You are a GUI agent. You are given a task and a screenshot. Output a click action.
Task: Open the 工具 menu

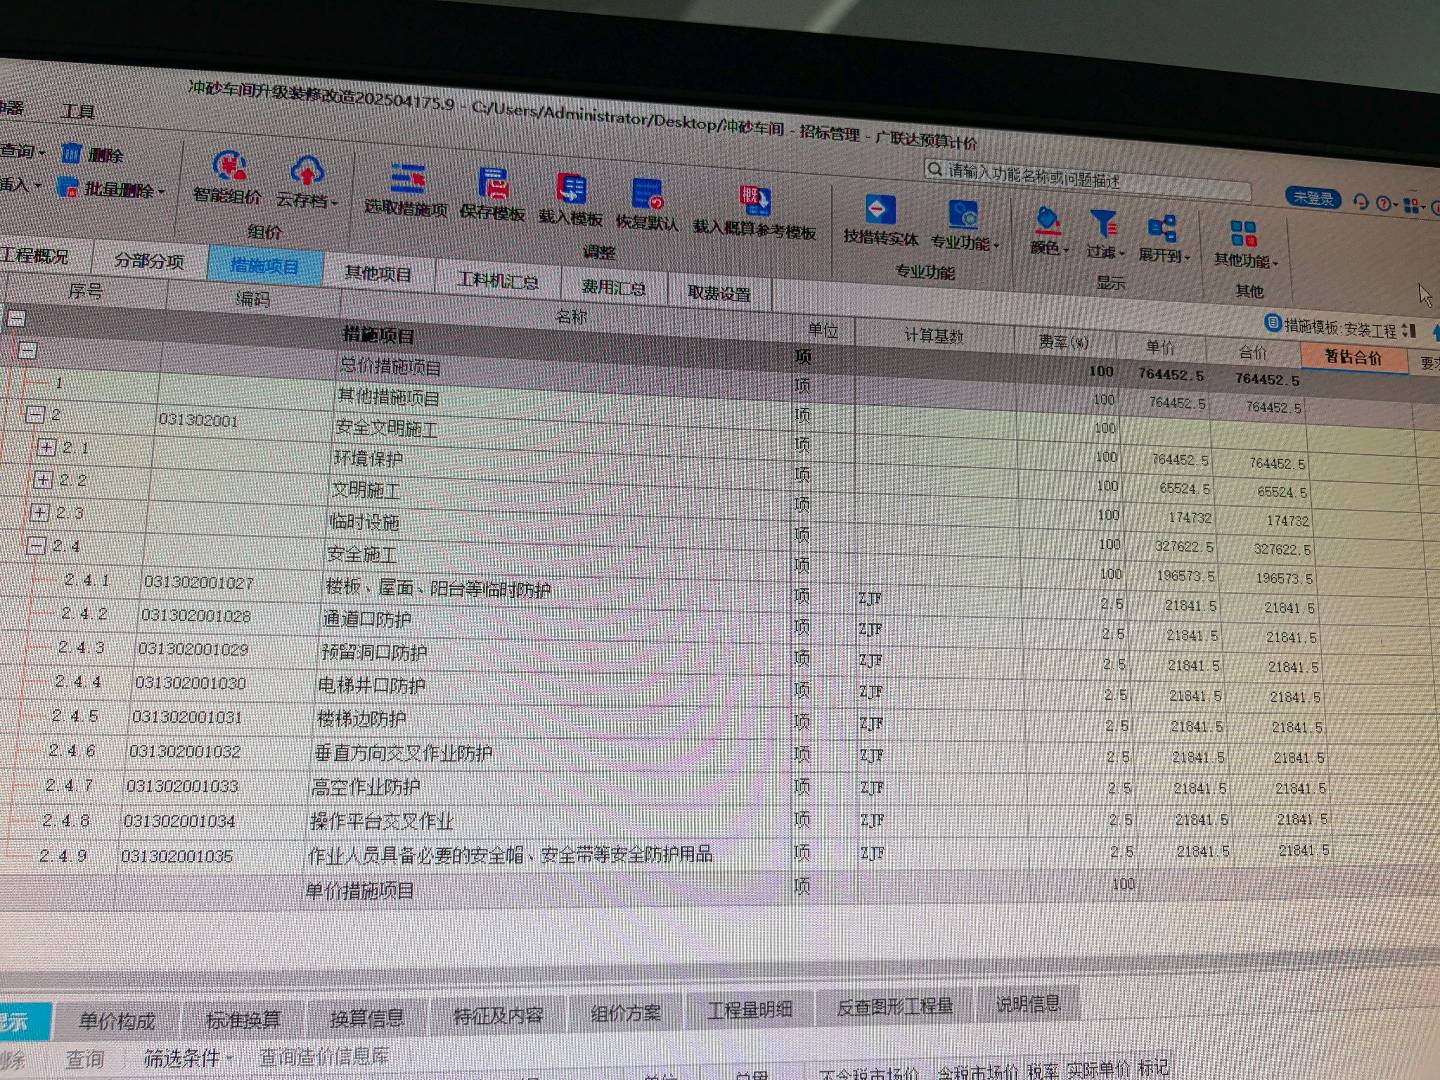coord(78,111)
